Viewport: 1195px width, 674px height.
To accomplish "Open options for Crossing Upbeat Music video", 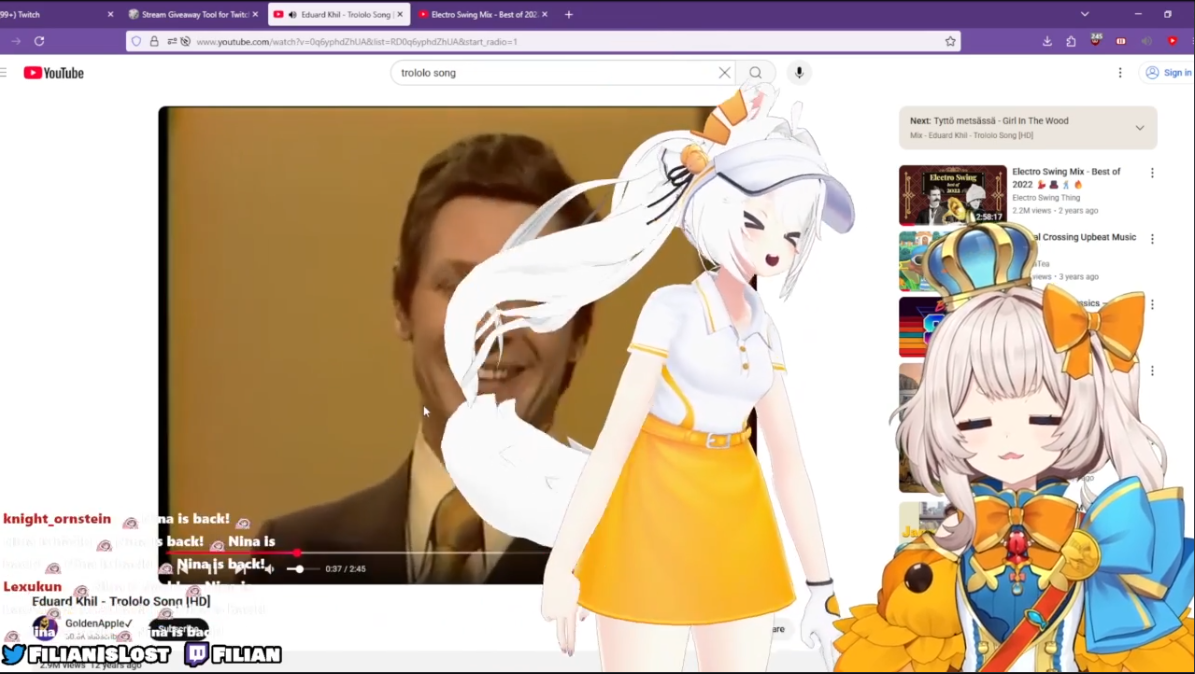I will [1152, 239].
